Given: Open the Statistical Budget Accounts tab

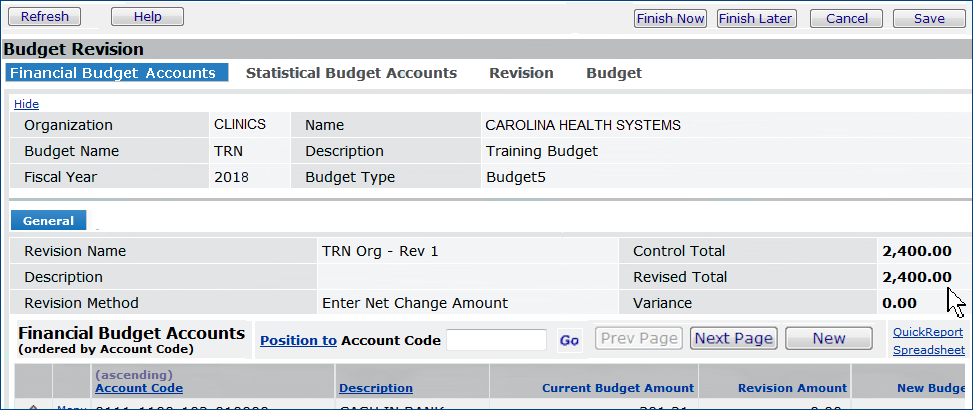Looking at the screenshot, I should click(x=351, y=73).
